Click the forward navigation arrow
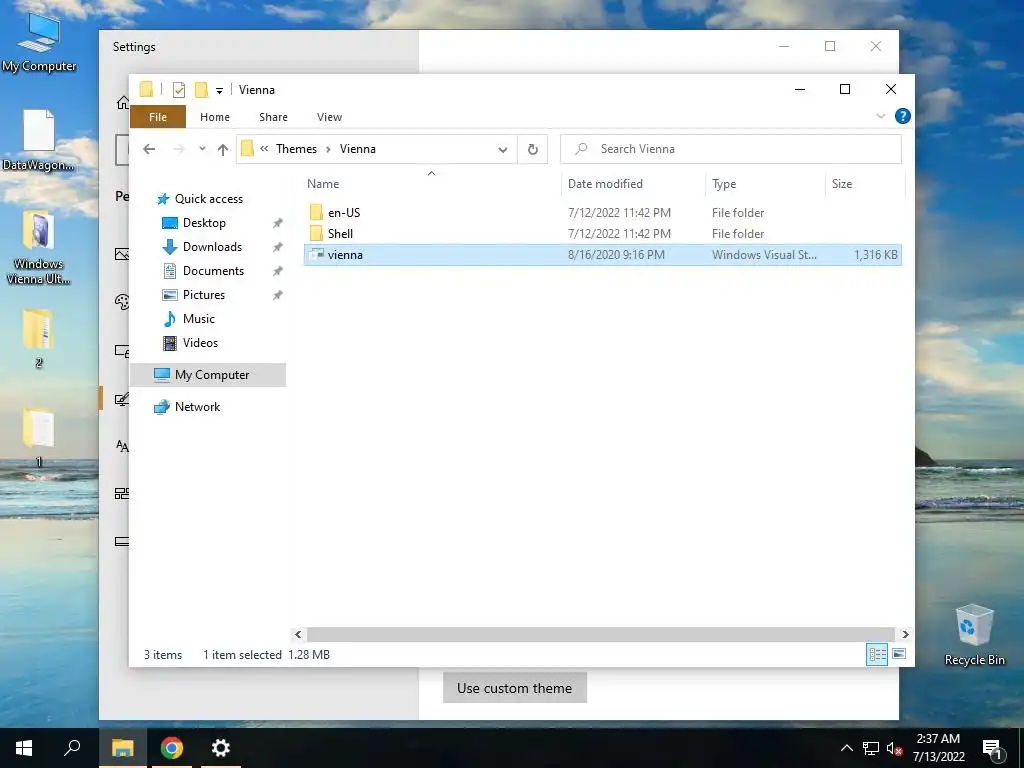Screen dimensions: 1024x768 pyautogui.click(x=179, y=149)
